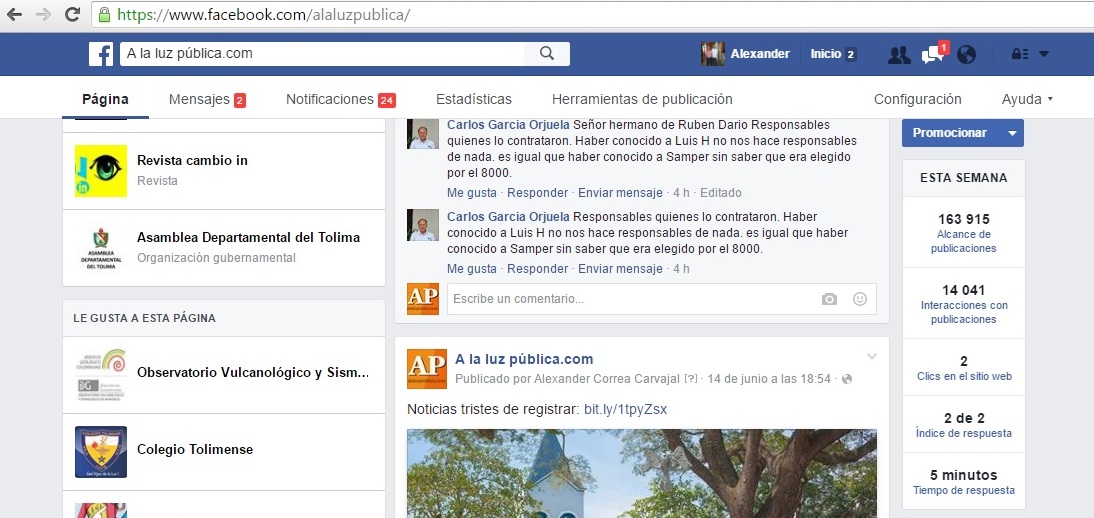The width and height of the screenshot is (1094, 518).
Task: Click Responder on the second Carlos comment
Action: (x=537, y=269)
